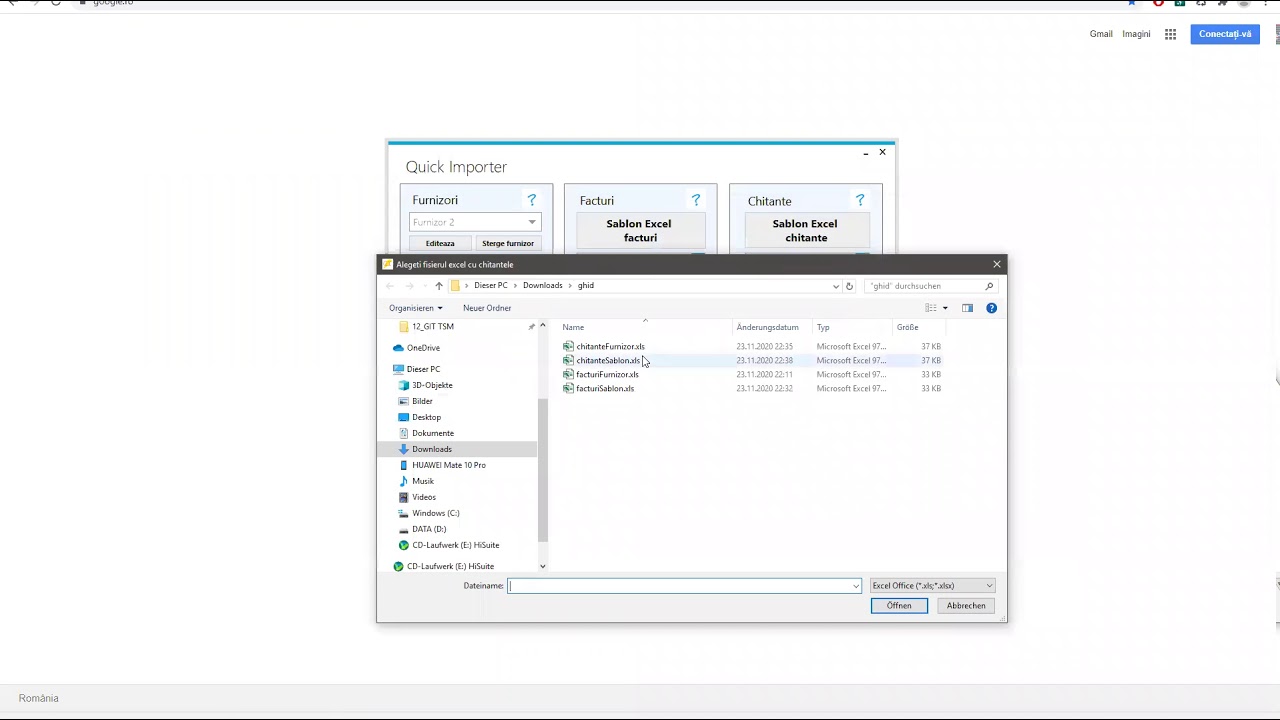Screen dimensions: 1280x720
Task: Change the view layout icon
Action: [x=931, y=308]
